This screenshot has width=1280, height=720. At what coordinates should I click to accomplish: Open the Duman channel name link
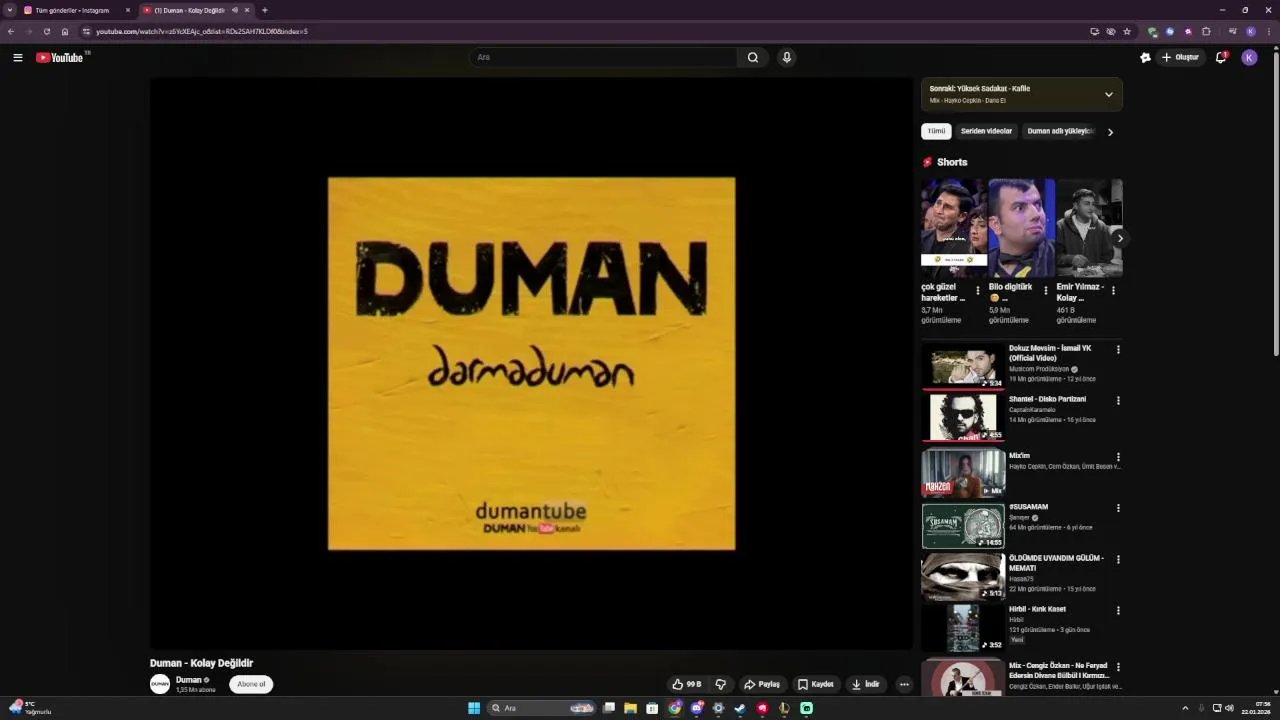click(189, 680)
